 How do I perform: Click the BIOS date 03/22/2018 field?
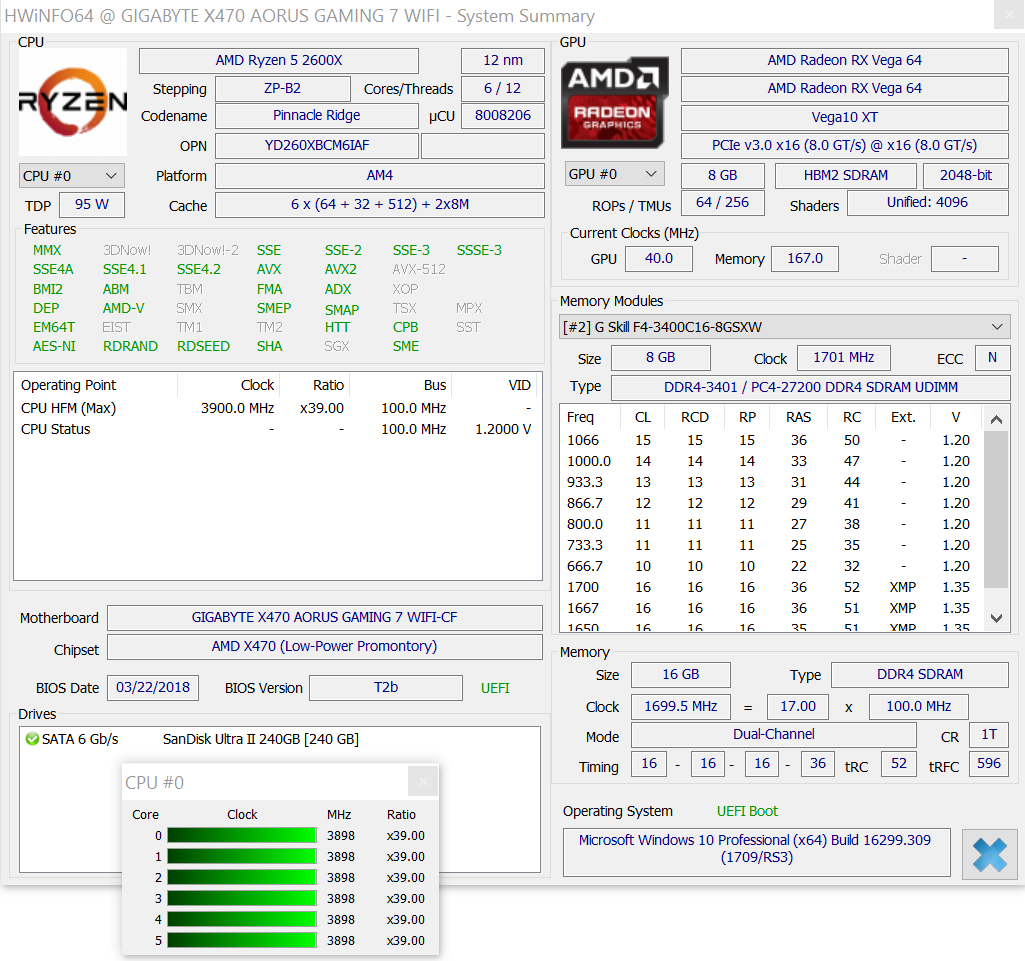153,688
